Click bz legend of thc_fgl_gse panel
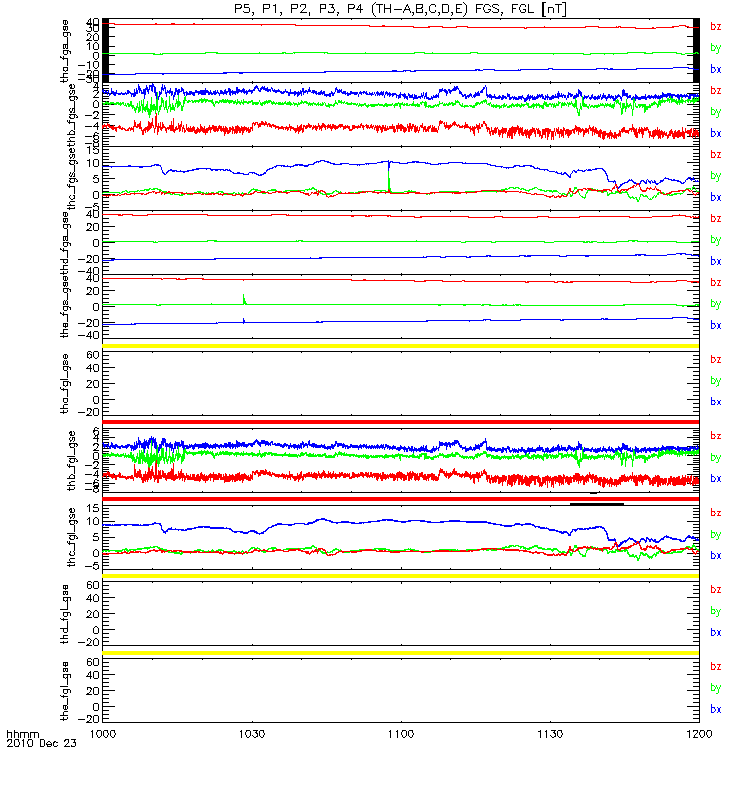The image size is (750, 800). tap(716, 513)
